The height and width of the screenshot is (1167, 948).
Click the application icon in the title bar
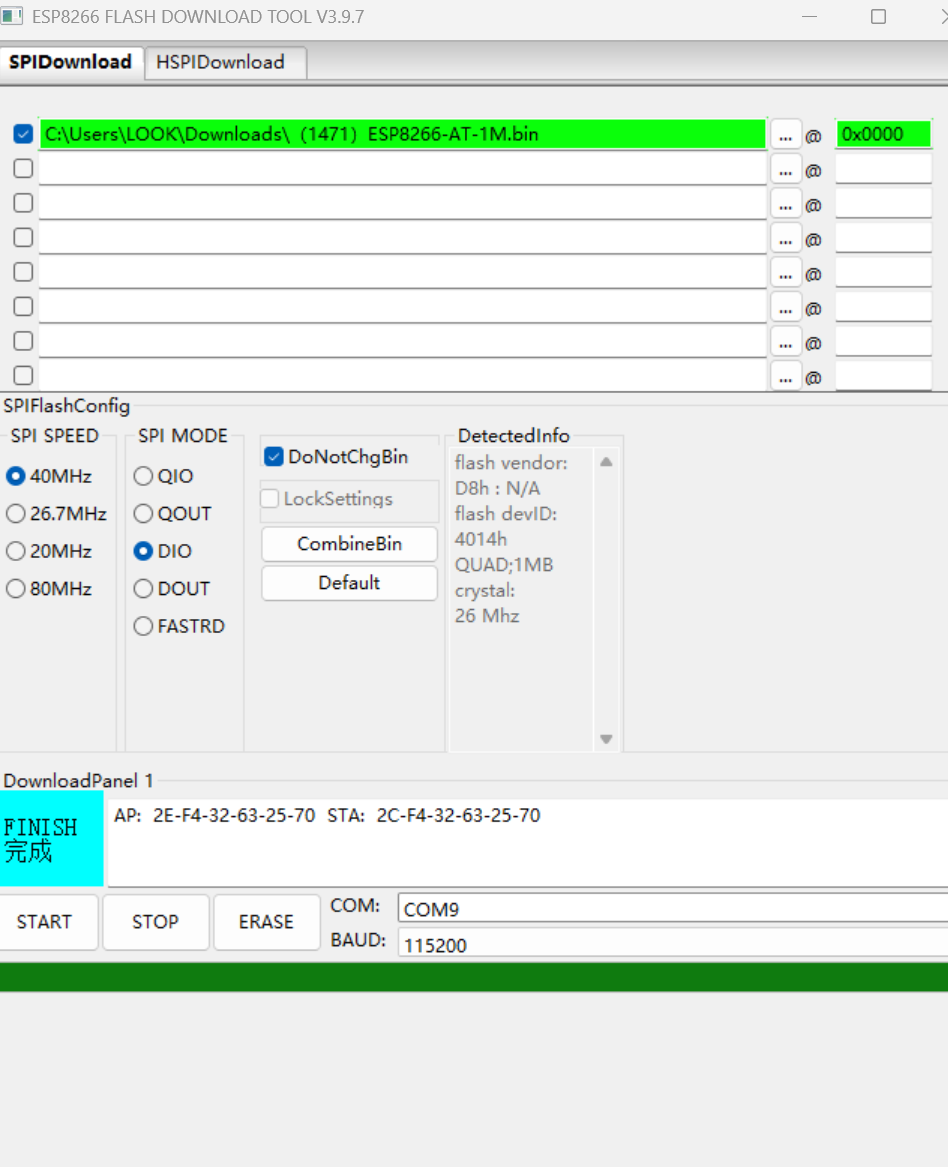12,16
